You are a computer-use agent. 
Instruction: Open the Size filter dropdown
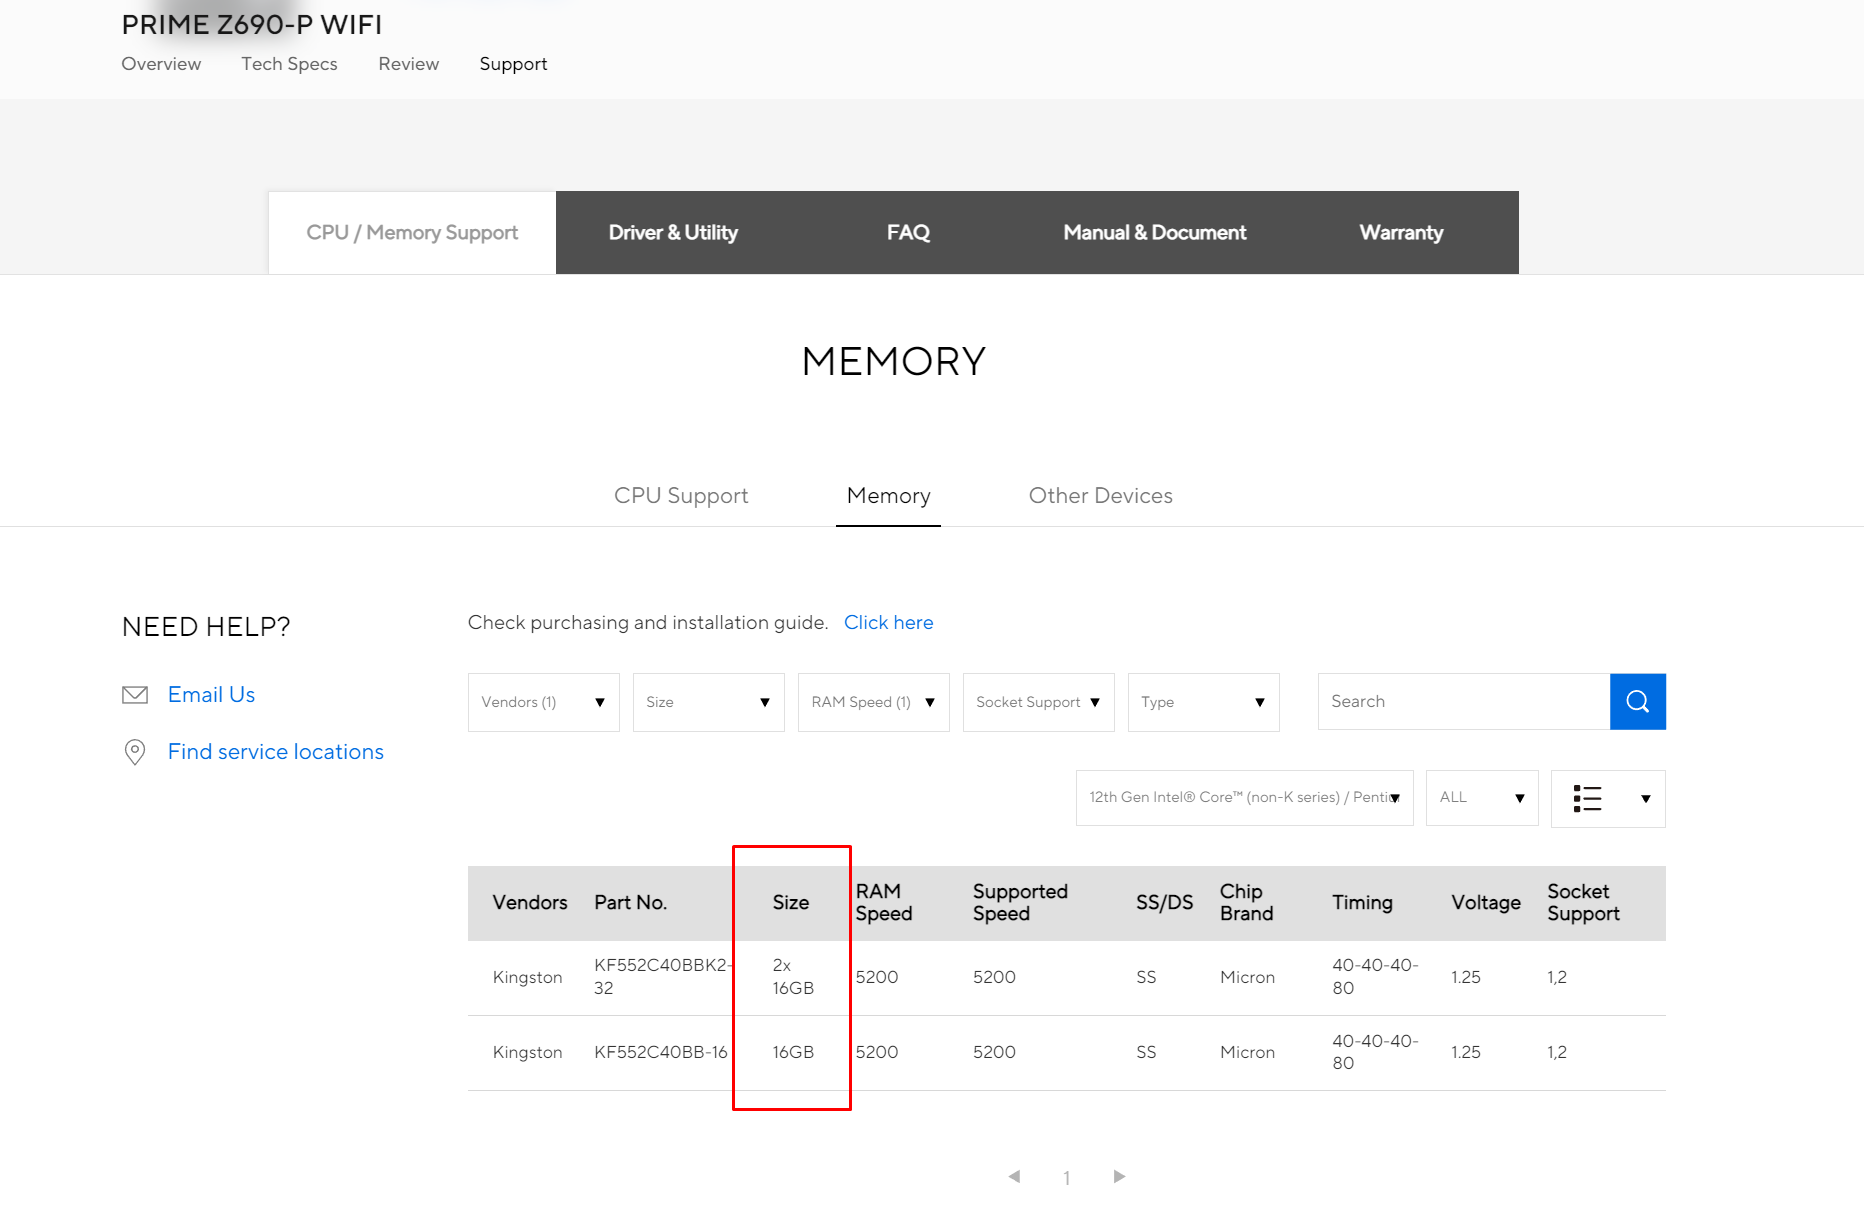[x=709, y=702]
